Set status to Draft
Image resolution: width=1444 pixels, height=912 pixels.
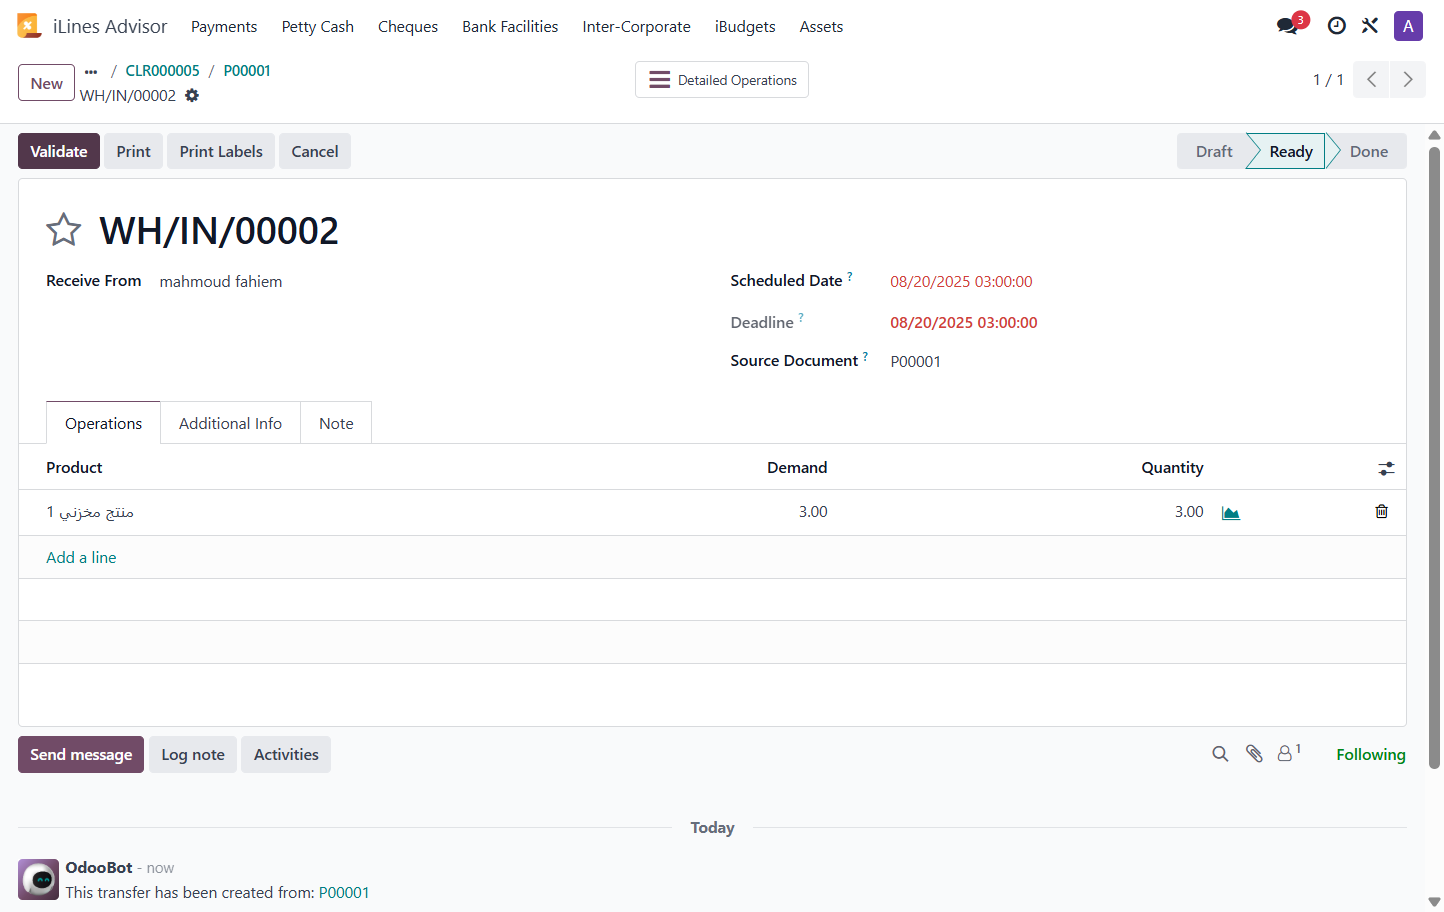tap(1214, 151)
